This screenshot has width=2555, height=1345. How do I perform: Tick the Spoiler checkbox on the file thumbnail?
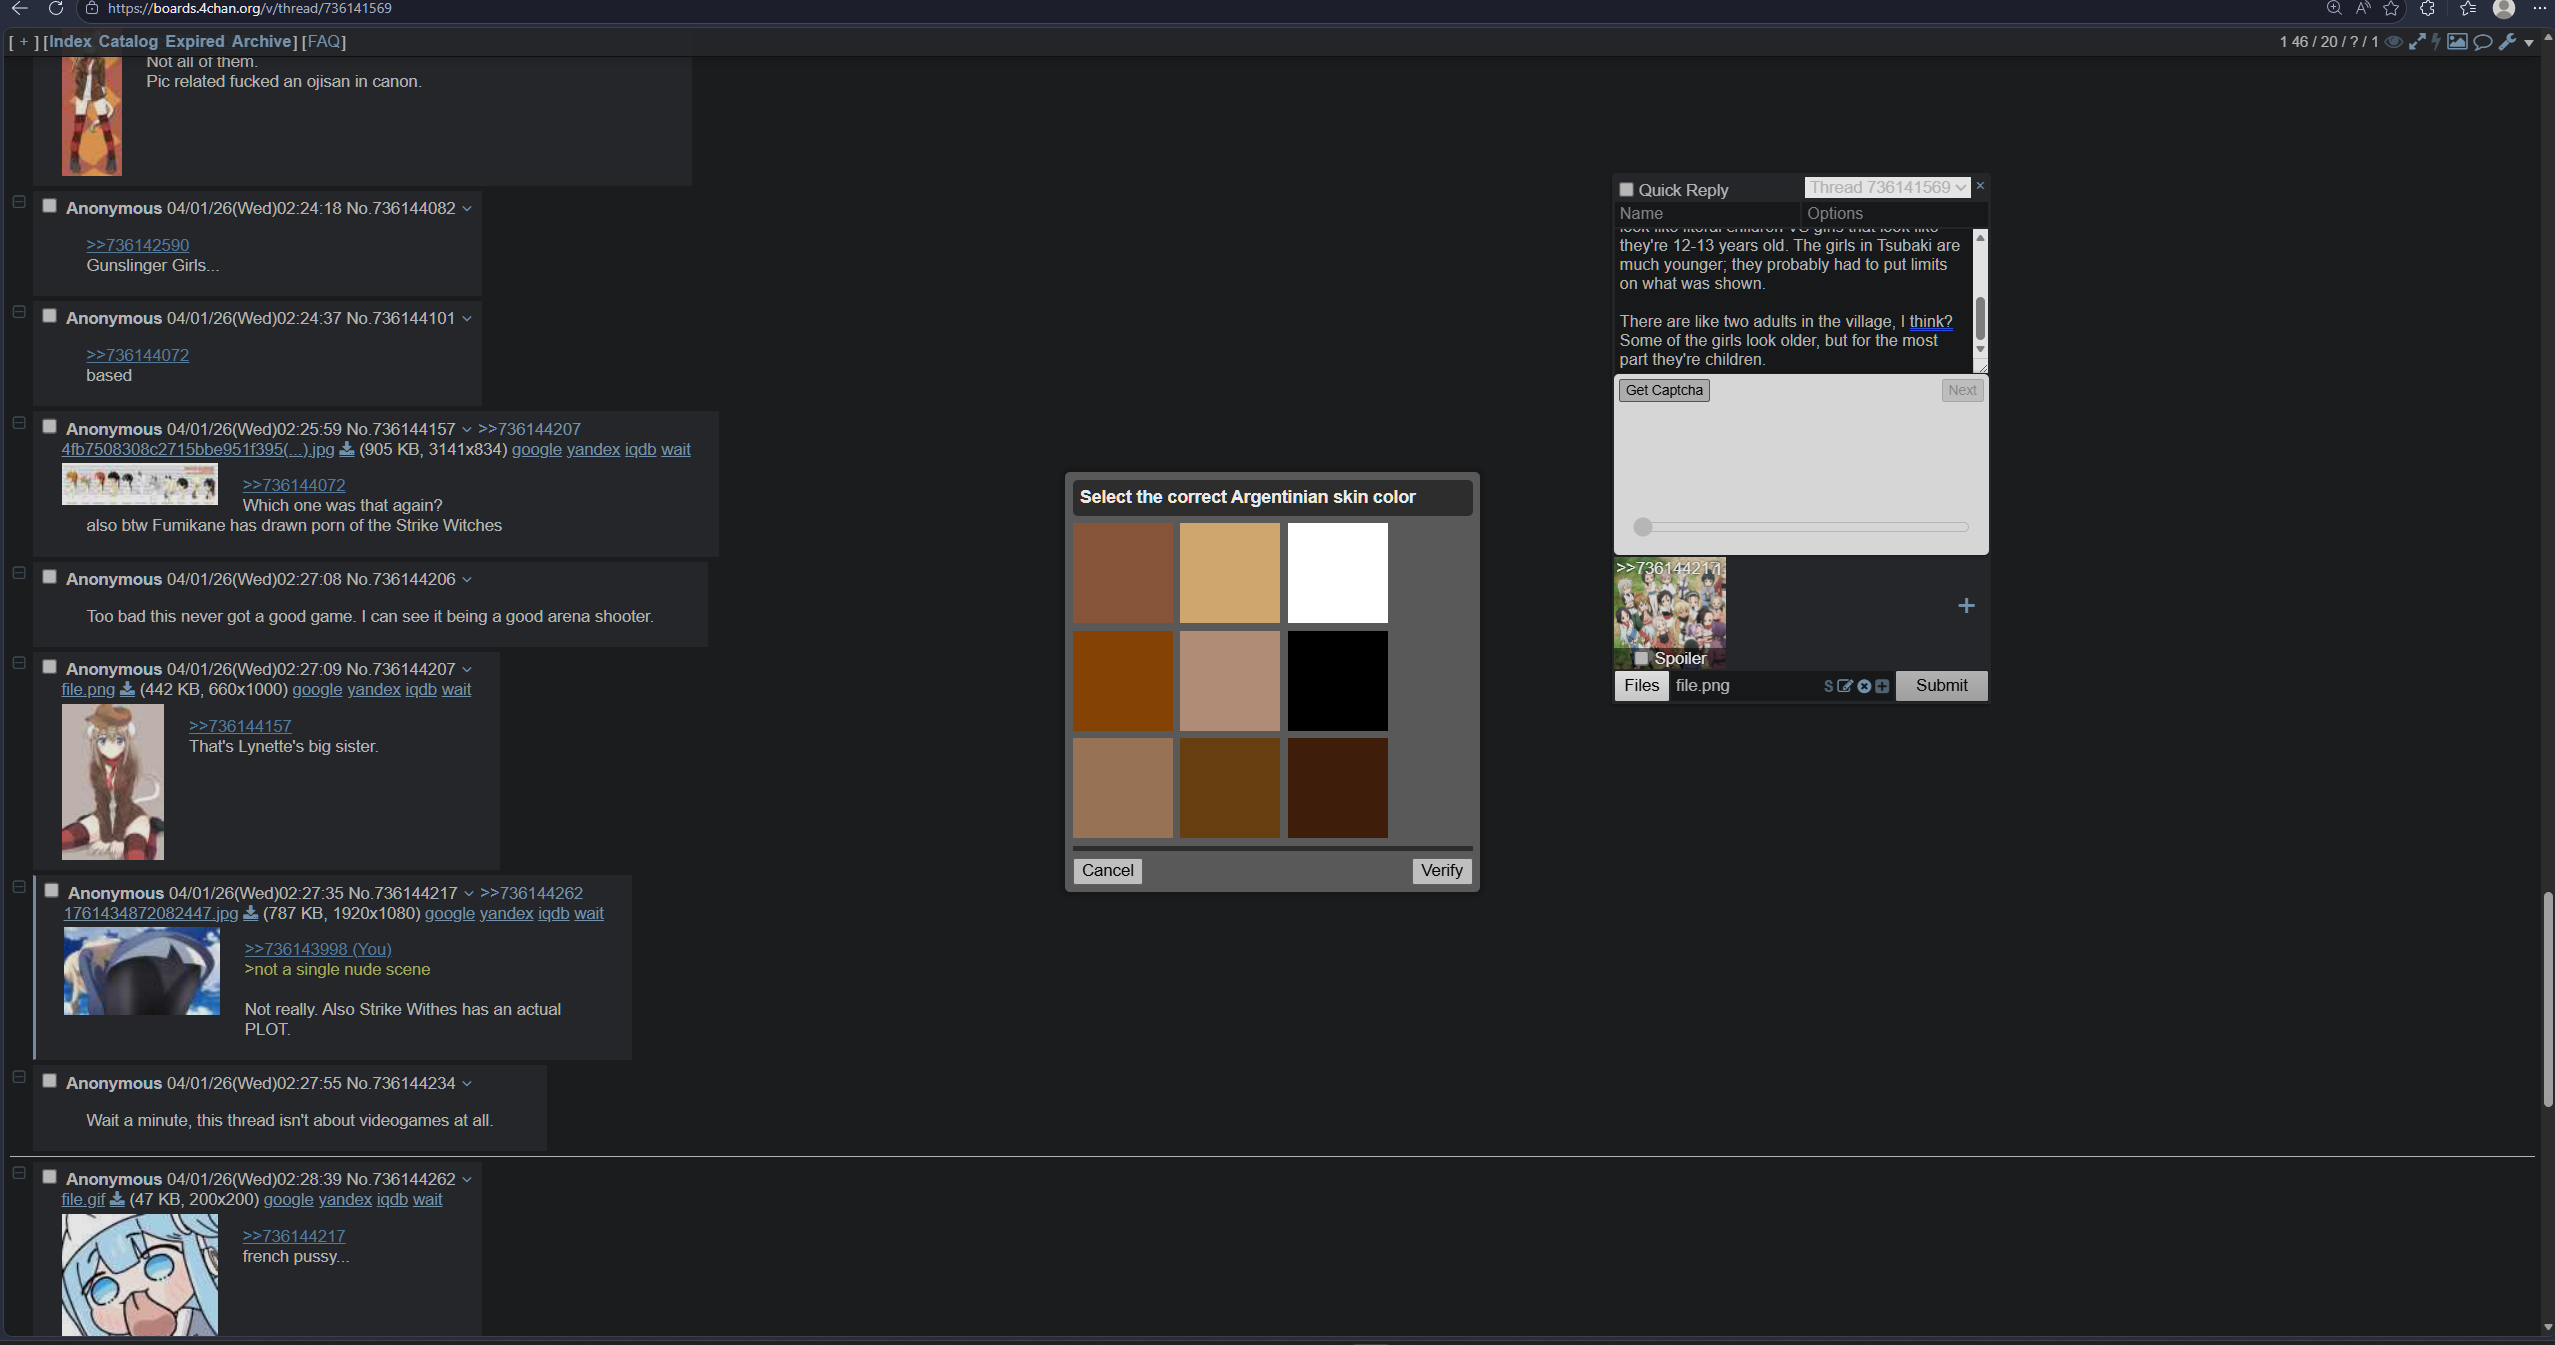1641,659
